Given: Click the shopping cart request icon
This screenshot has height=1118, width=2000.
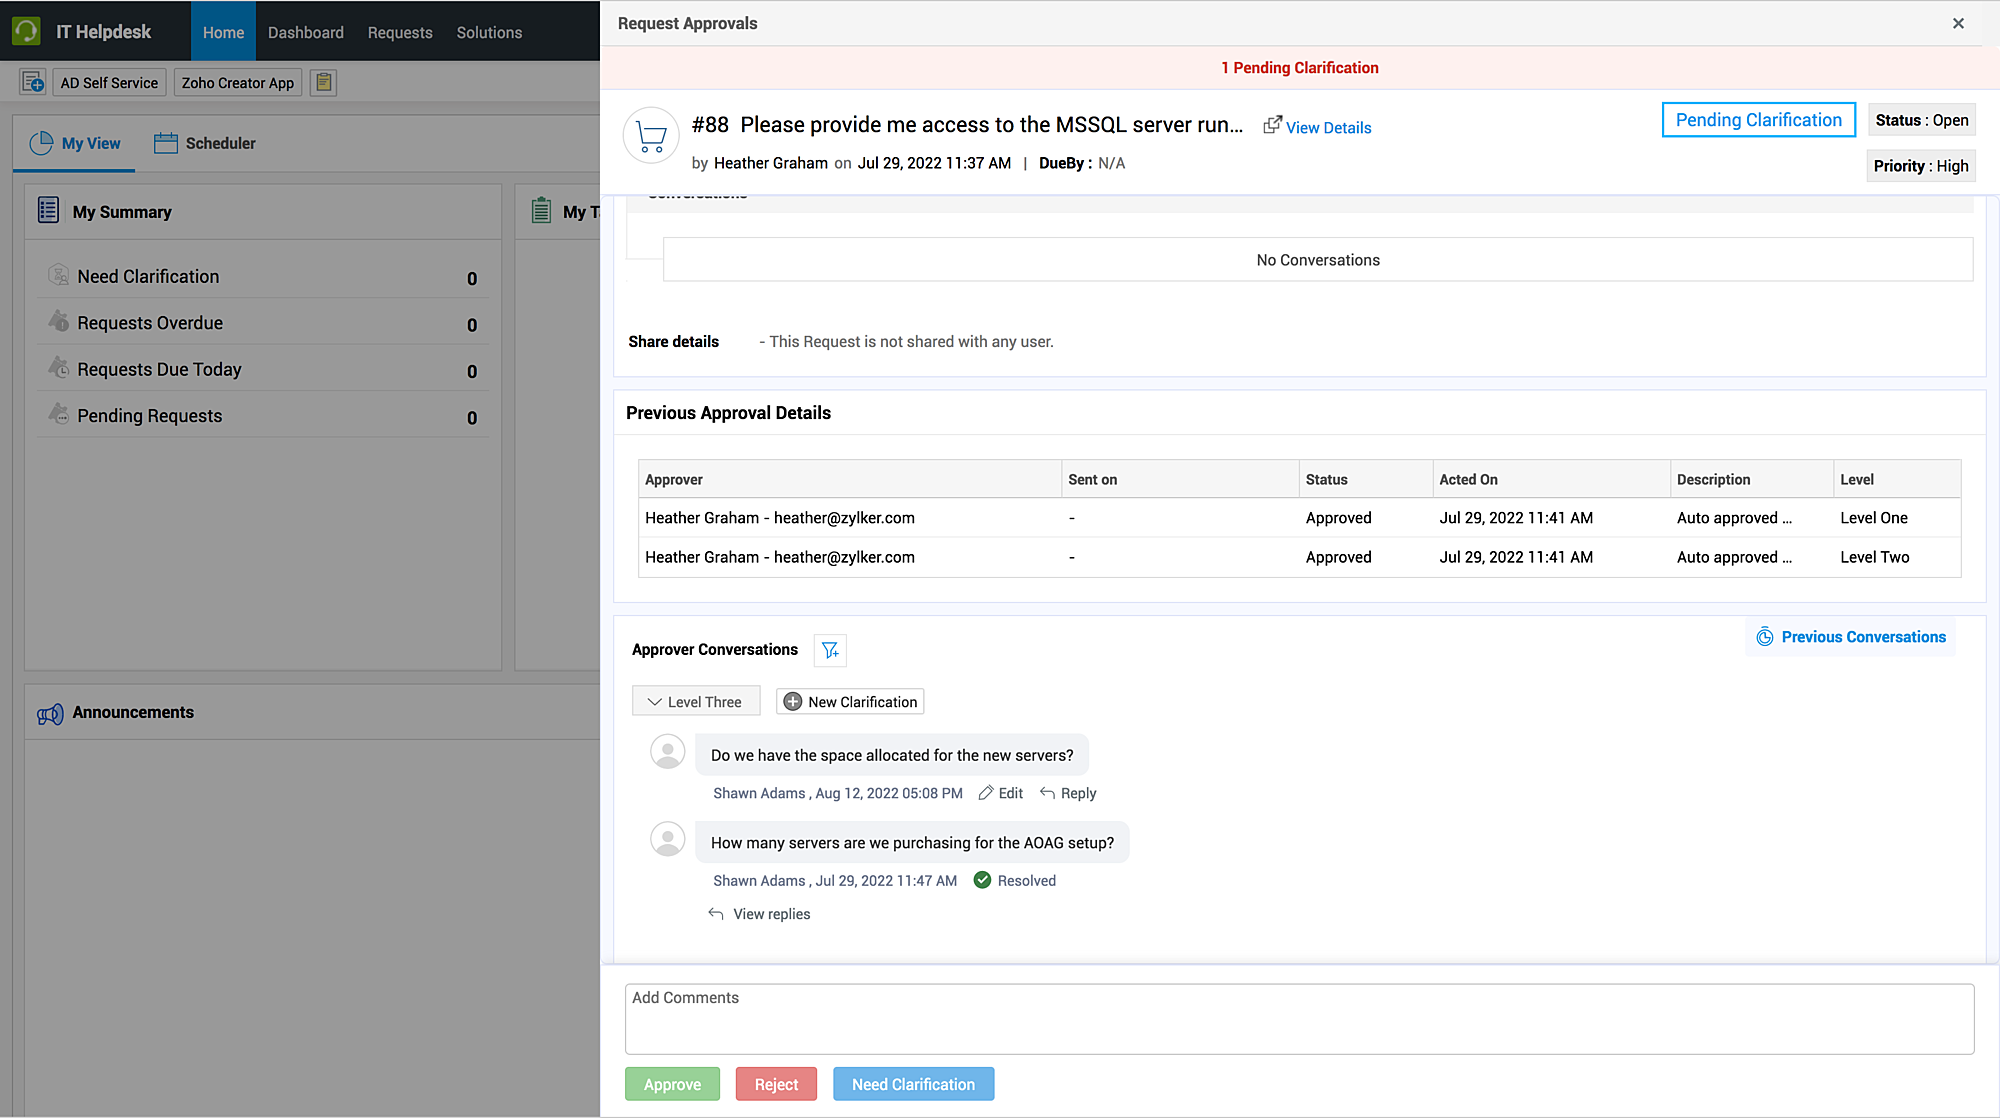Looking at the screenshot, I should (x=651, y=135).
